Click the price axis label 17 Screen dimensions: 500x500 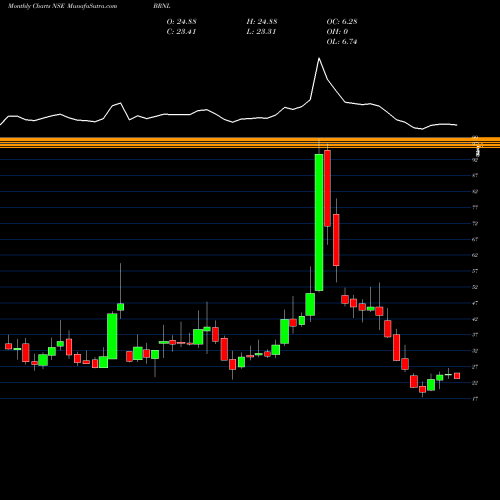coord(475,399)
